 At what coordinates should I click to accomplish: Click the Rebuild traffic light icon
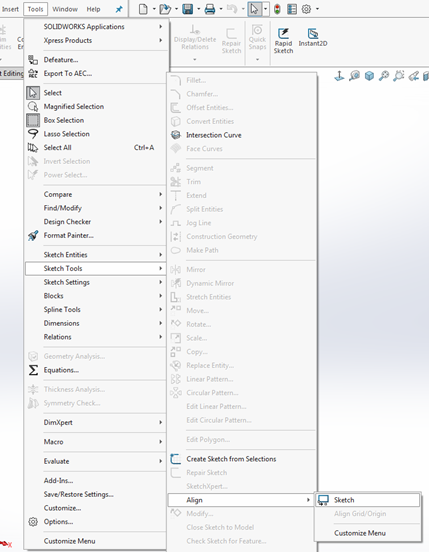[277, 9]
